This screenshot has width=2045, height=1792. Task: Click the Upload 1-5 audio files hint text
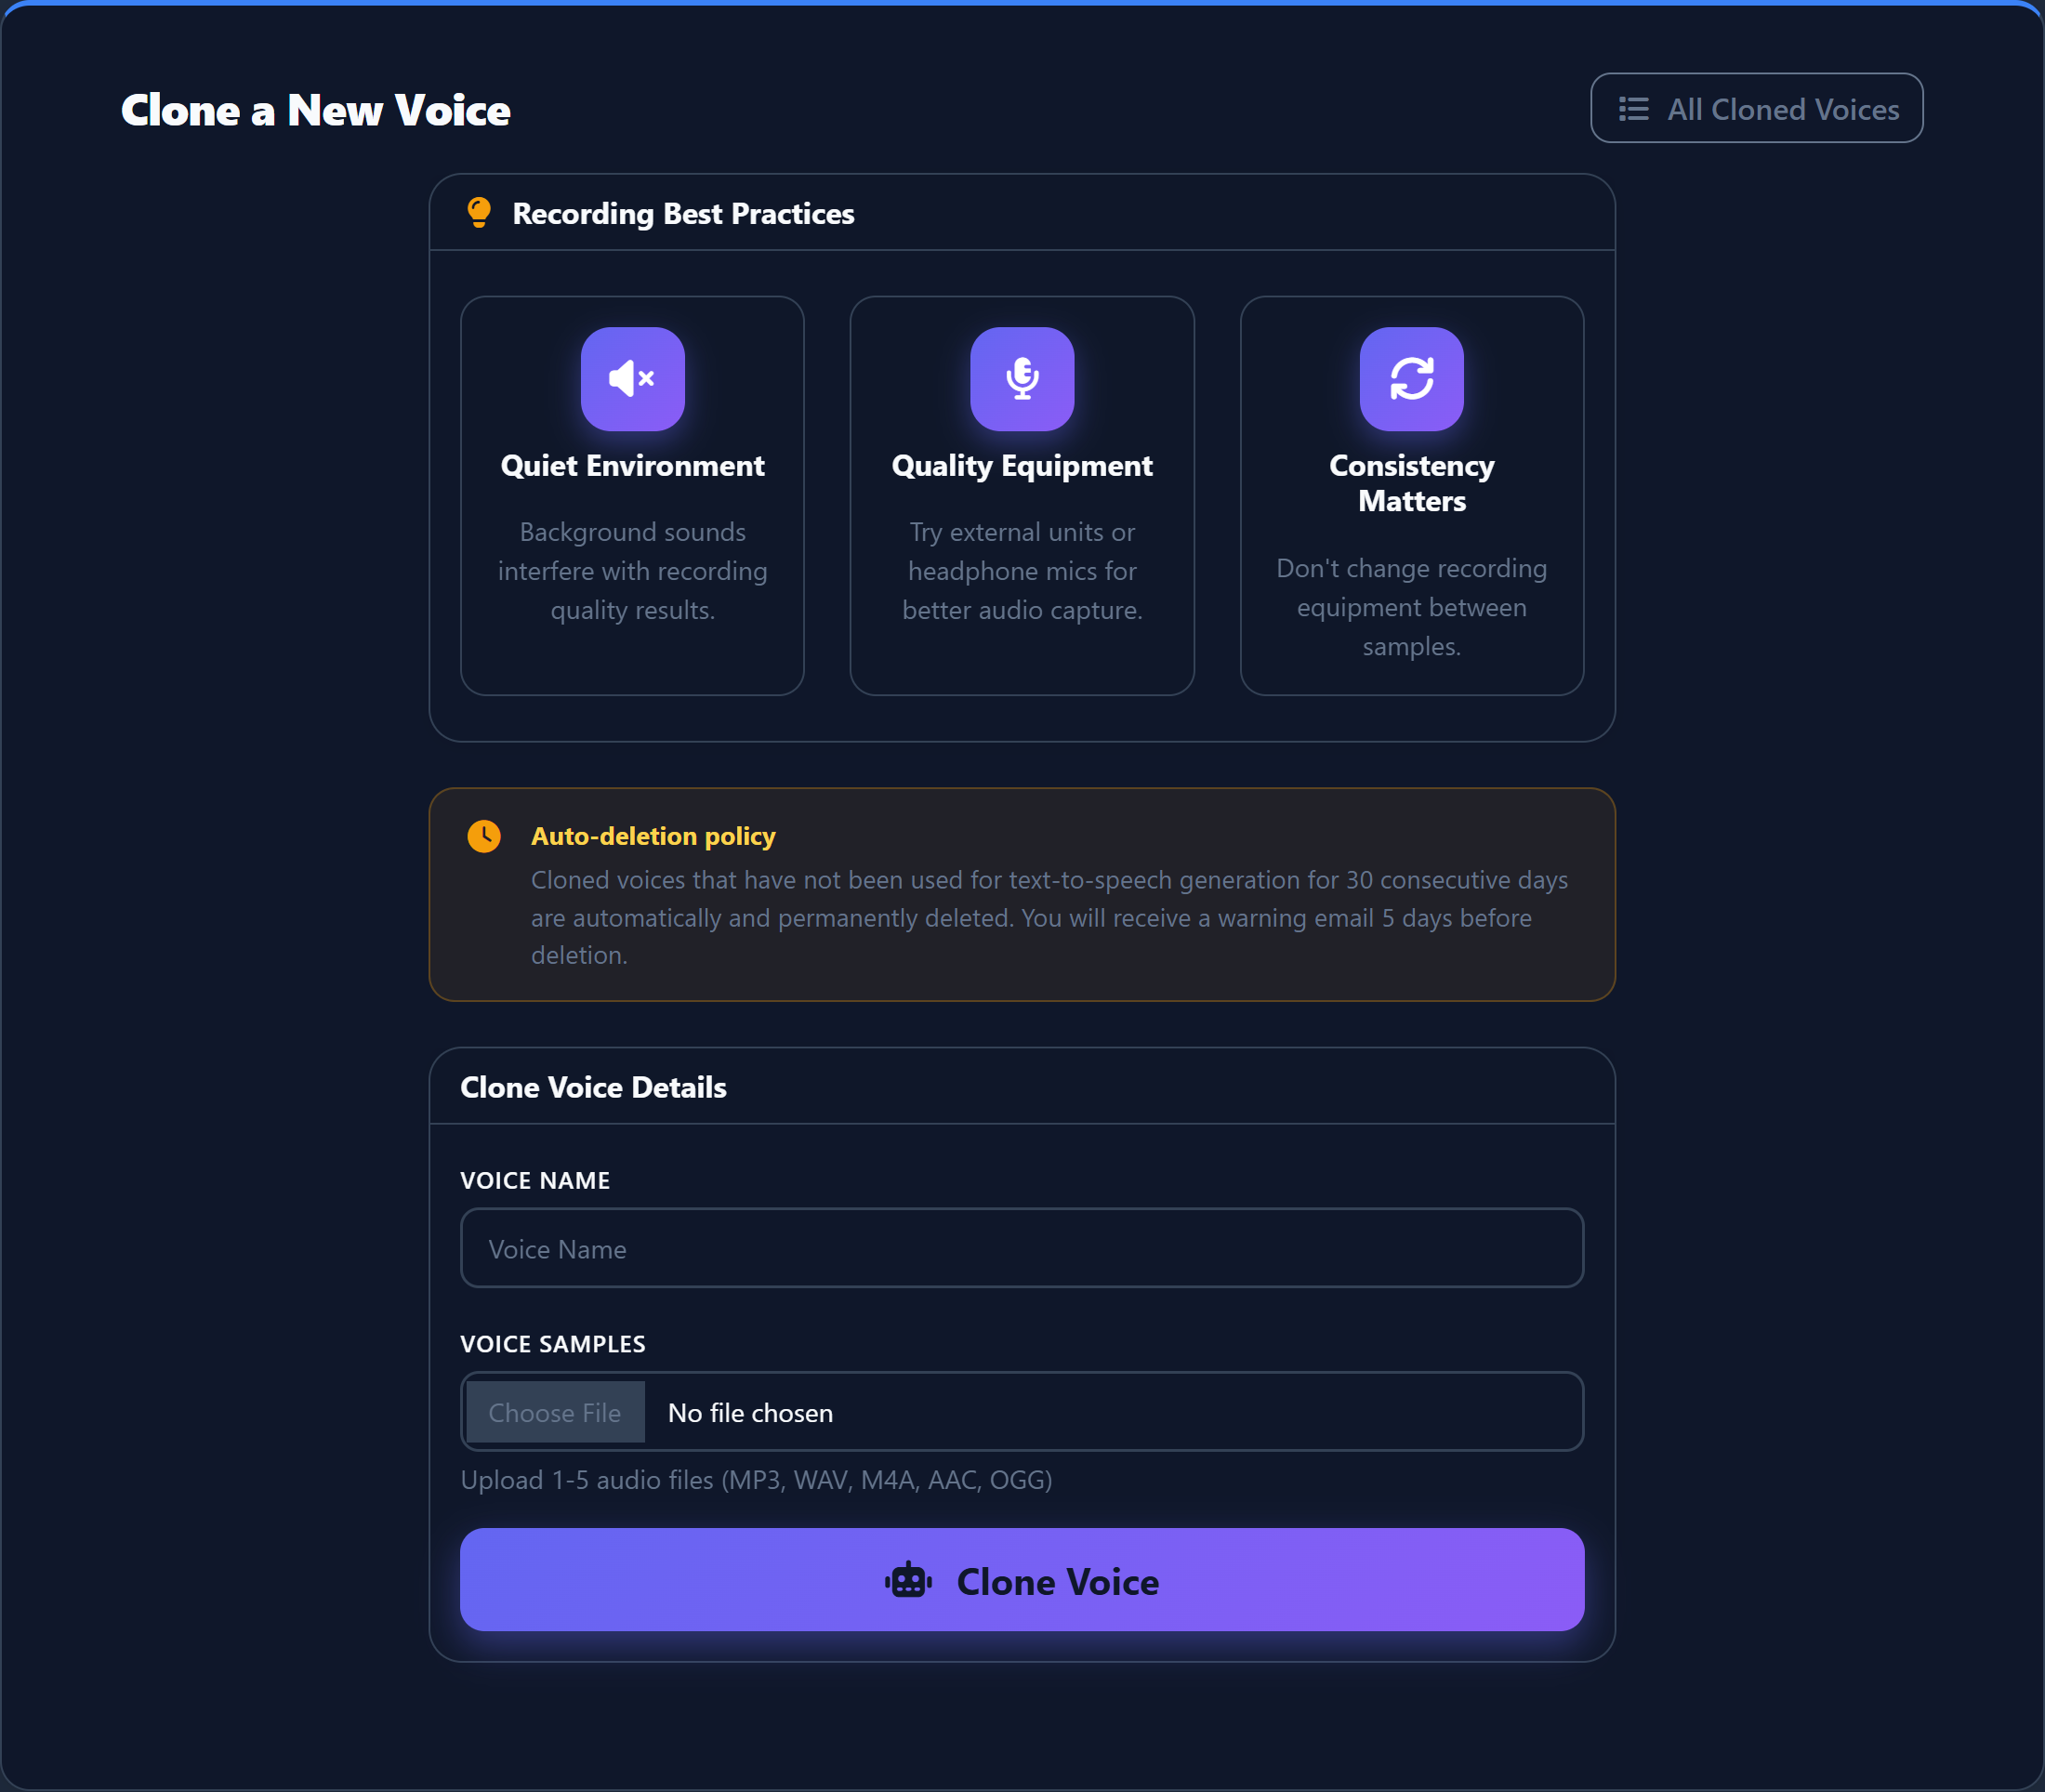coord(756,1480)
